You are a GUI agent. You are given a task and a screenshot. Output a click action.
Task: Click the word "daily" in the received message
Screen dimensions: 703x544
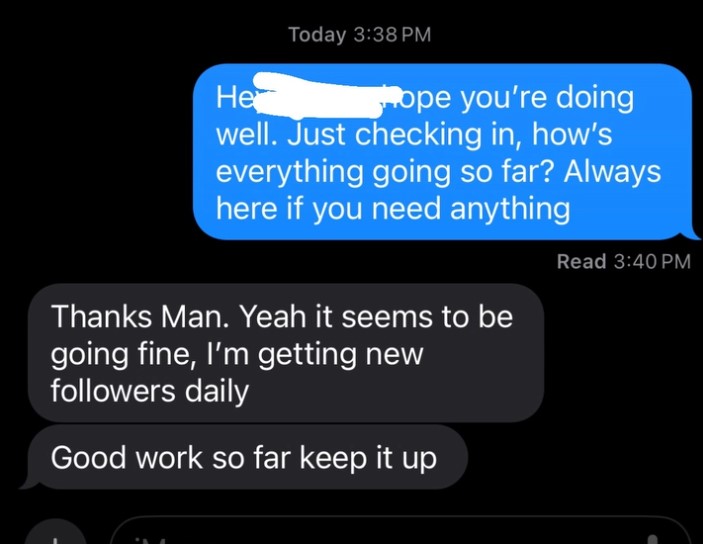(217, 392)
